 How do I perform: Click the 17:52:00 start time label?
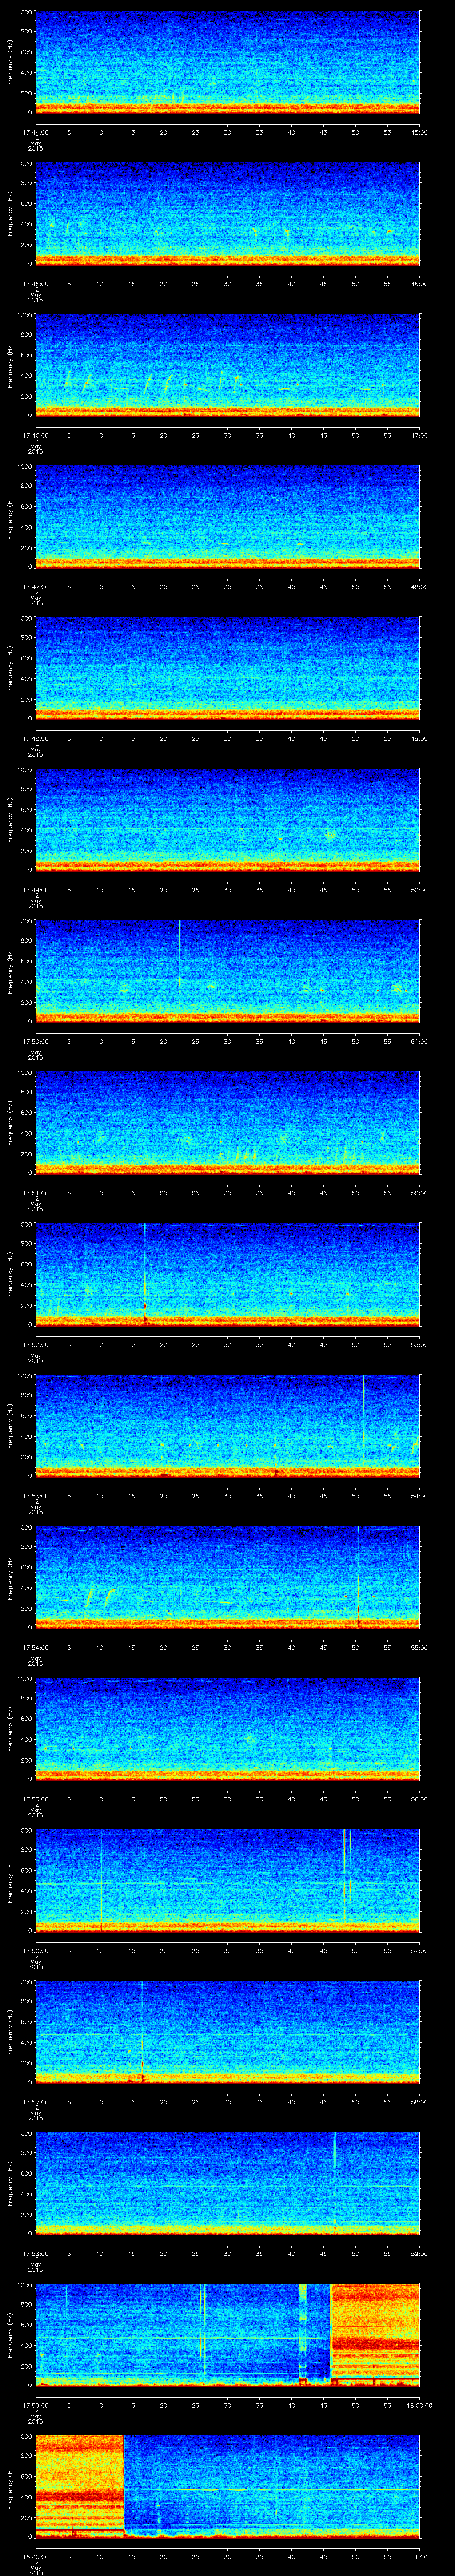pyautogui.click(x=35, y=1344)
